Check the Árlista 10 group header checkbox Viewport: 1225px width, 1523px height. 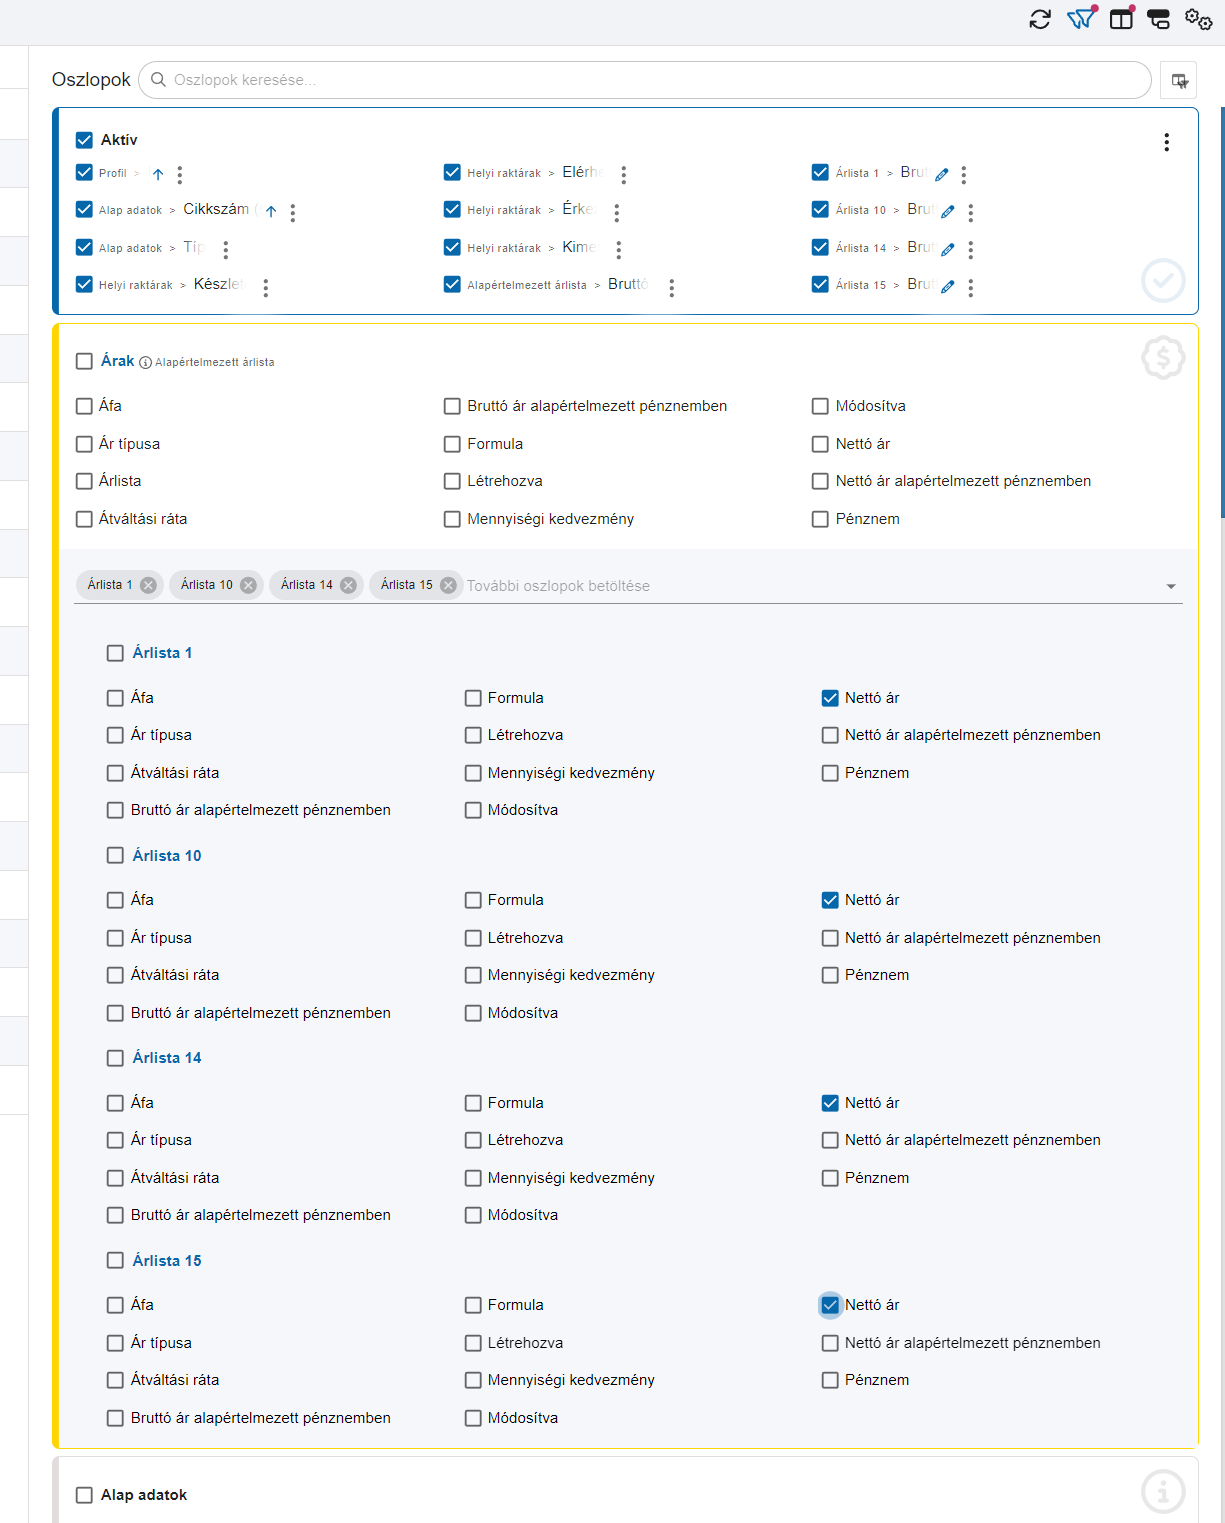coord(116,856)
